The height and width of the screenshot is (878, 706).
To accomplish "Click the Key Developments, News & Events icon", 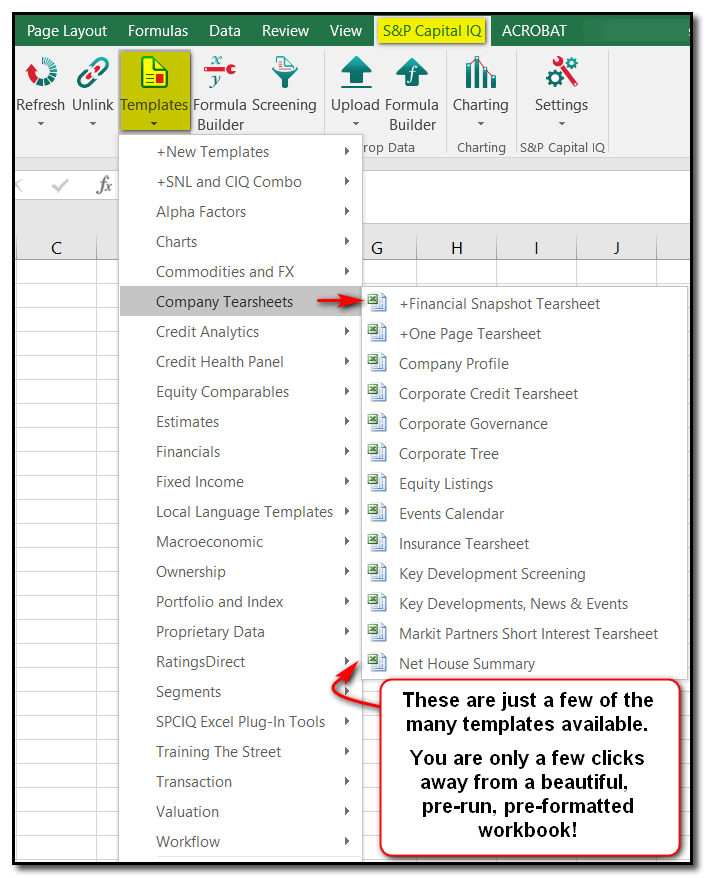I will (377, 602).
